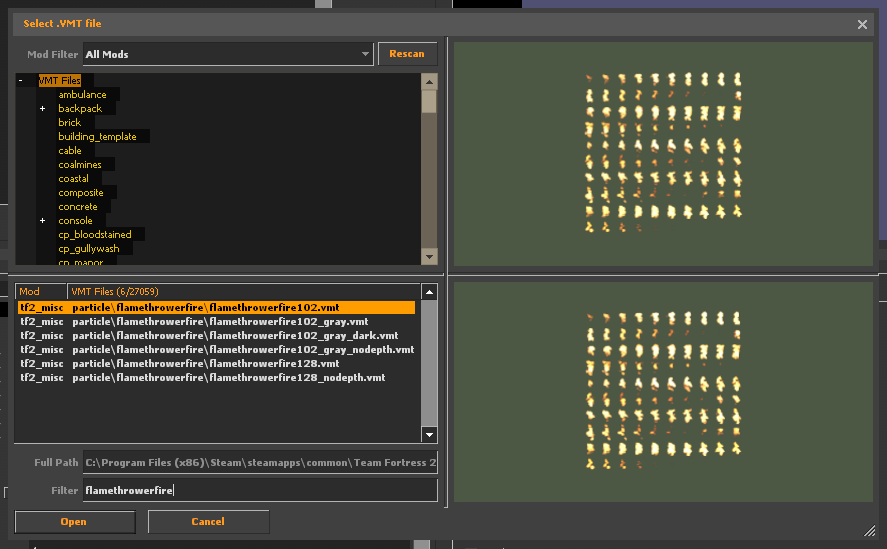The height and width of the screenshot is (549, 887).
Task: Click the upper flame texture preview
Action: click(663, 153)
